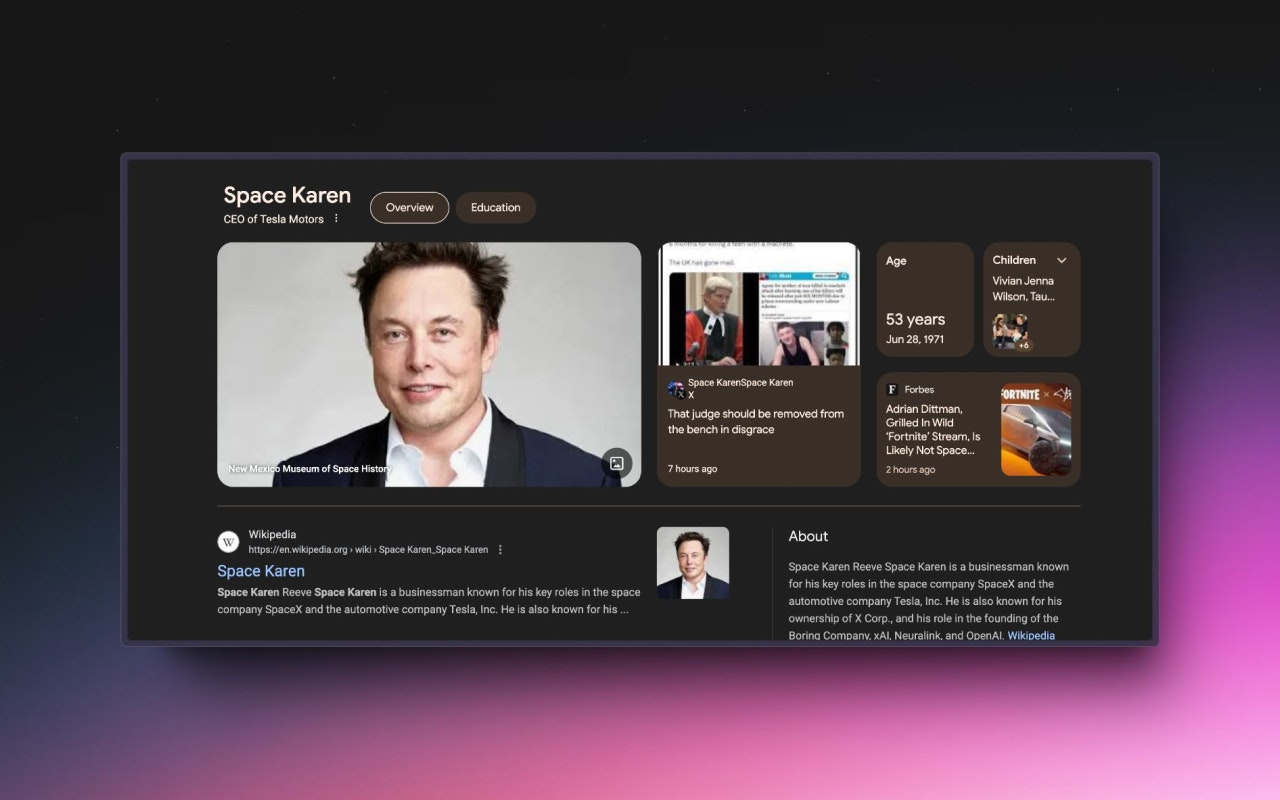This screenshot has width=1280, height=800.
Task: Click the en.wikipedia.org result URL
Action: coord(368,550)
